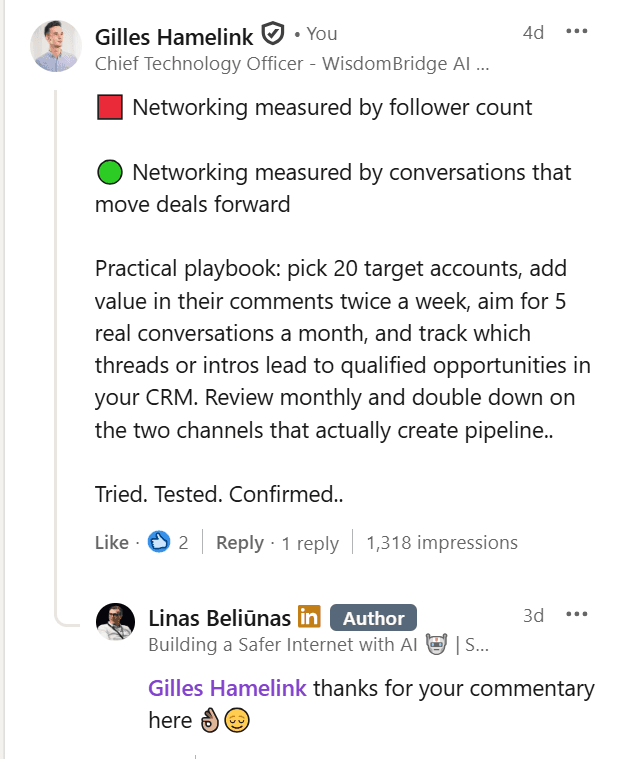The image size is (627, 759).
Task: Reply to Gilles Hamelink's comment
Action: point(240,543)
